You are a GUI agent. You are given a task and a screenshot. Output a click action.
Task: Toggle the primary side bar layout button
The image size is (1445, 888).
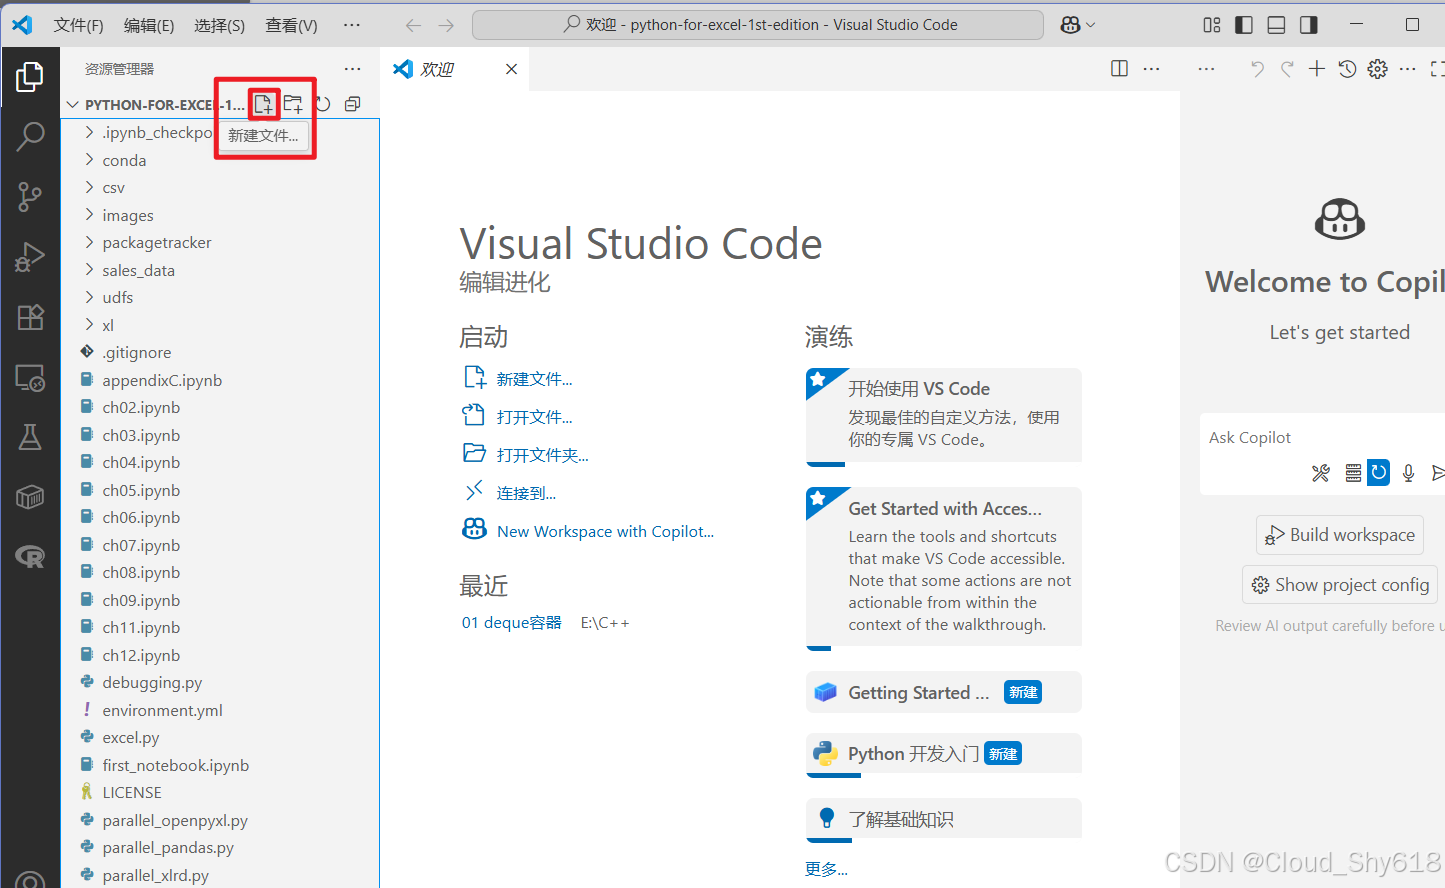point(1244,25)
